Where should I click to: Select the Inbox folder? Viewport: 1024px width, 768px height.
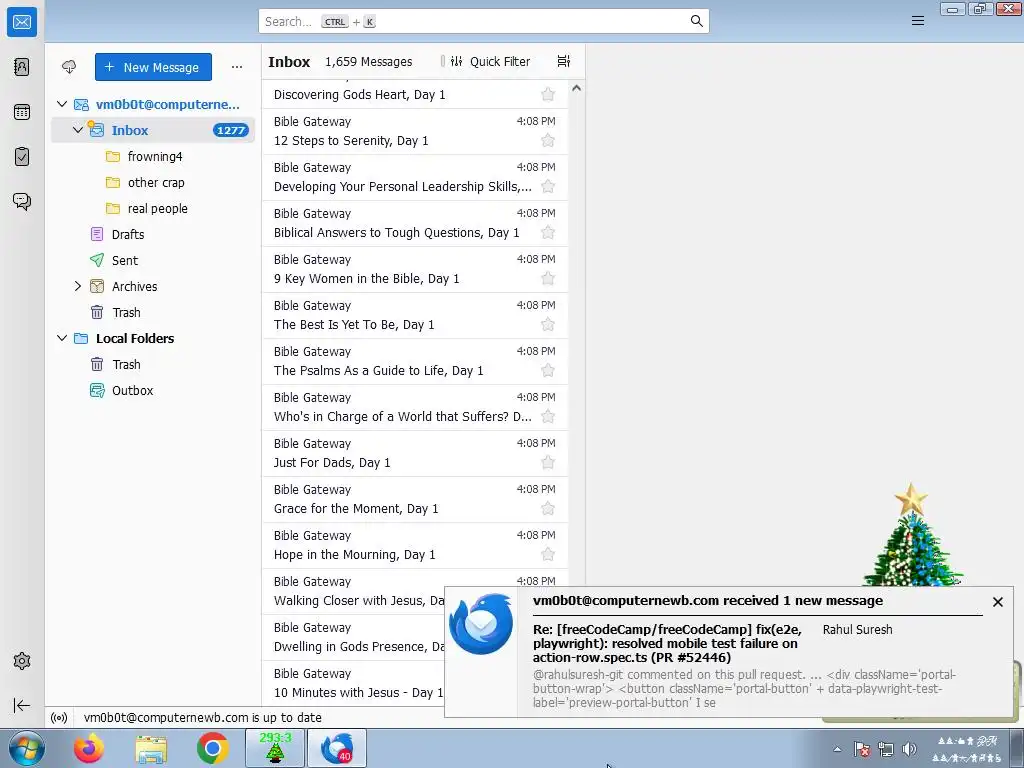(153, 130)
